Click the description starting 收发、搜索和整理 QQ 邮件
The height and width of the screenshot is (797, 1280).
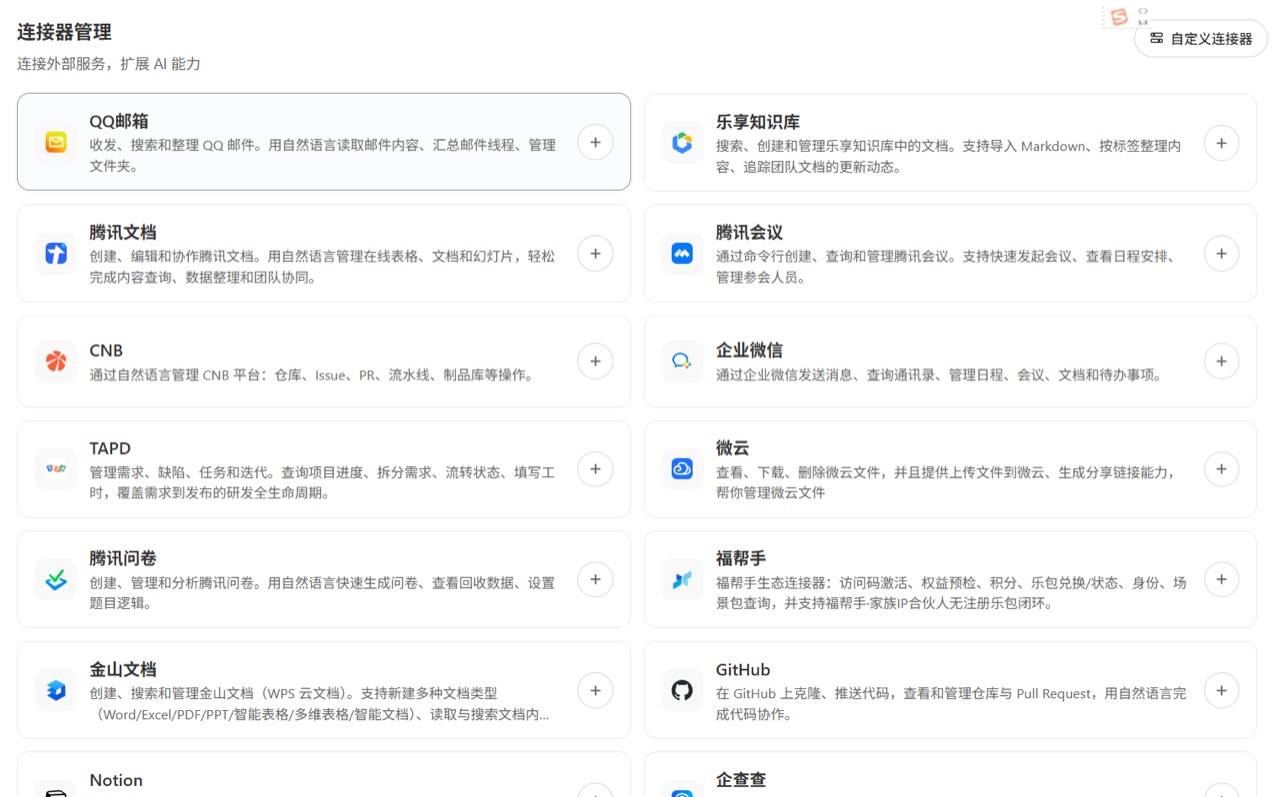(x=322, y=155)
